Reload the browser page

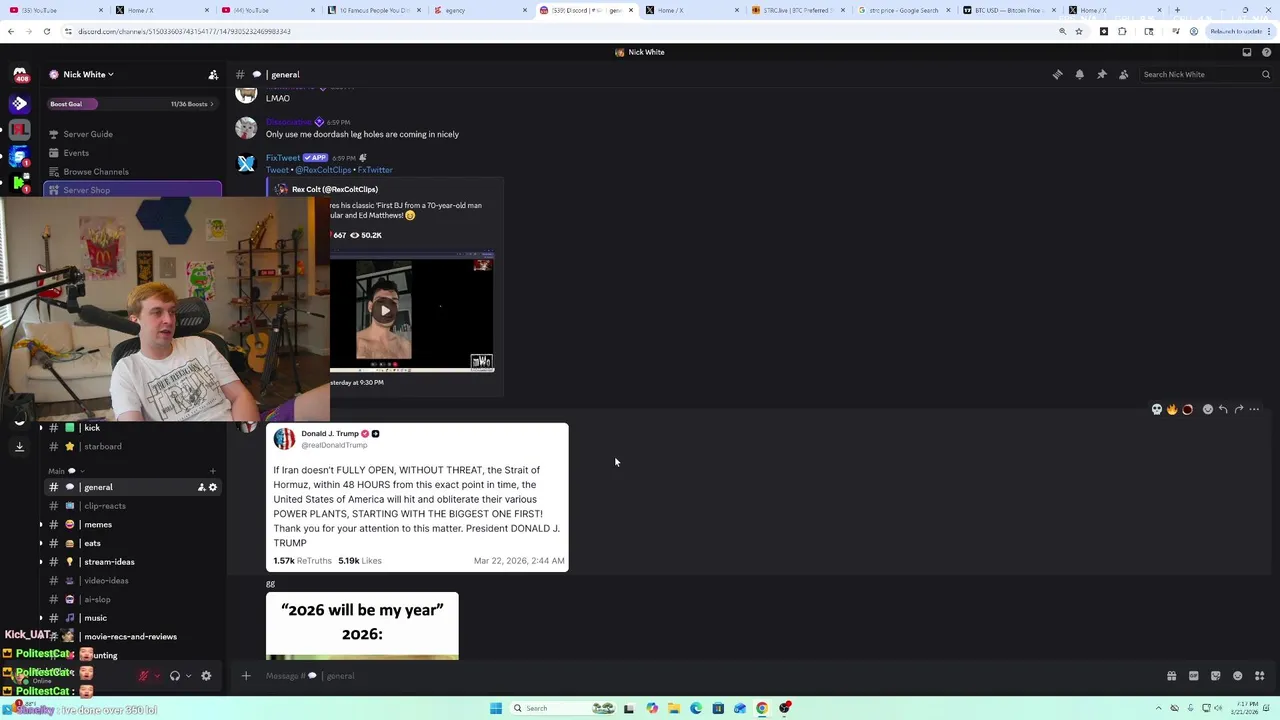(46, 31)
